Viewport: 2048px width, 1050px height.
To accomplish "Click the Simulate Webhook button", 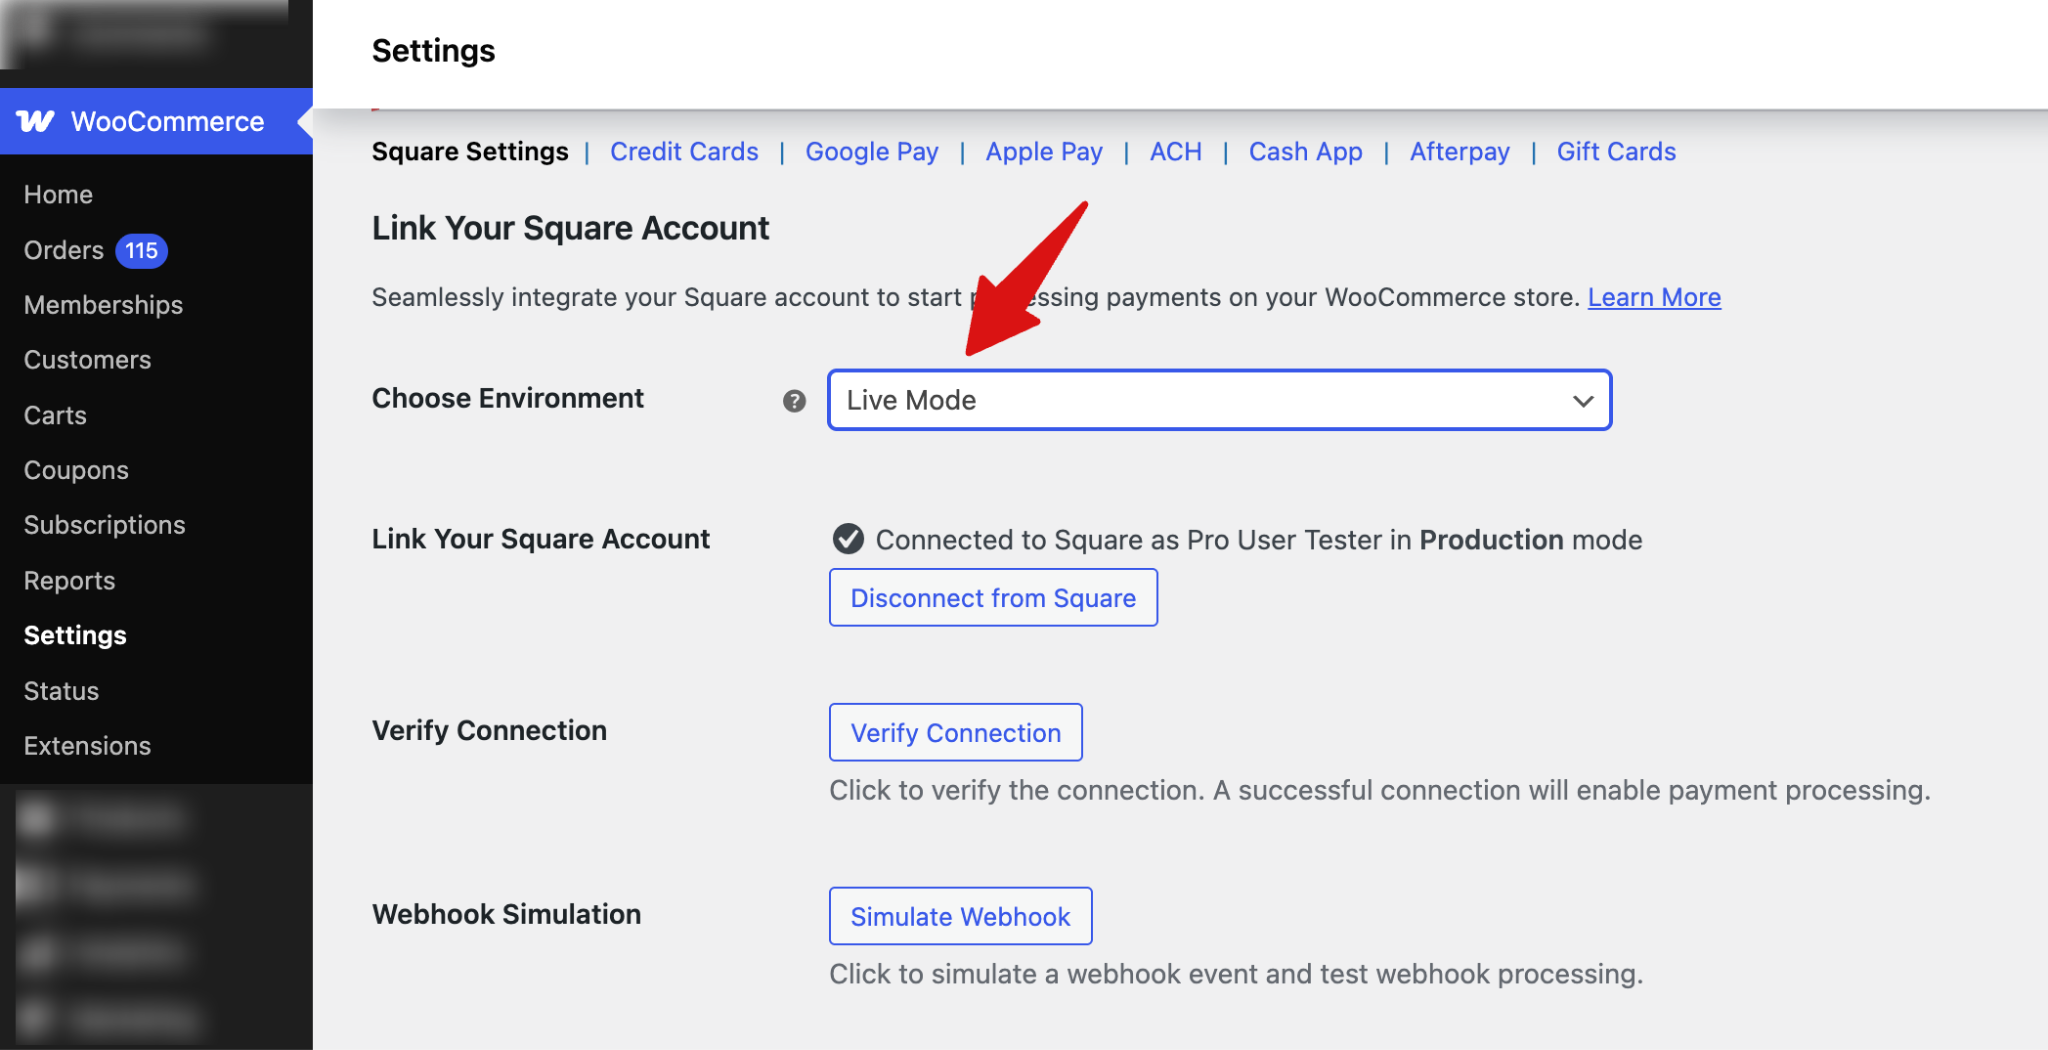I will (959, 915).
